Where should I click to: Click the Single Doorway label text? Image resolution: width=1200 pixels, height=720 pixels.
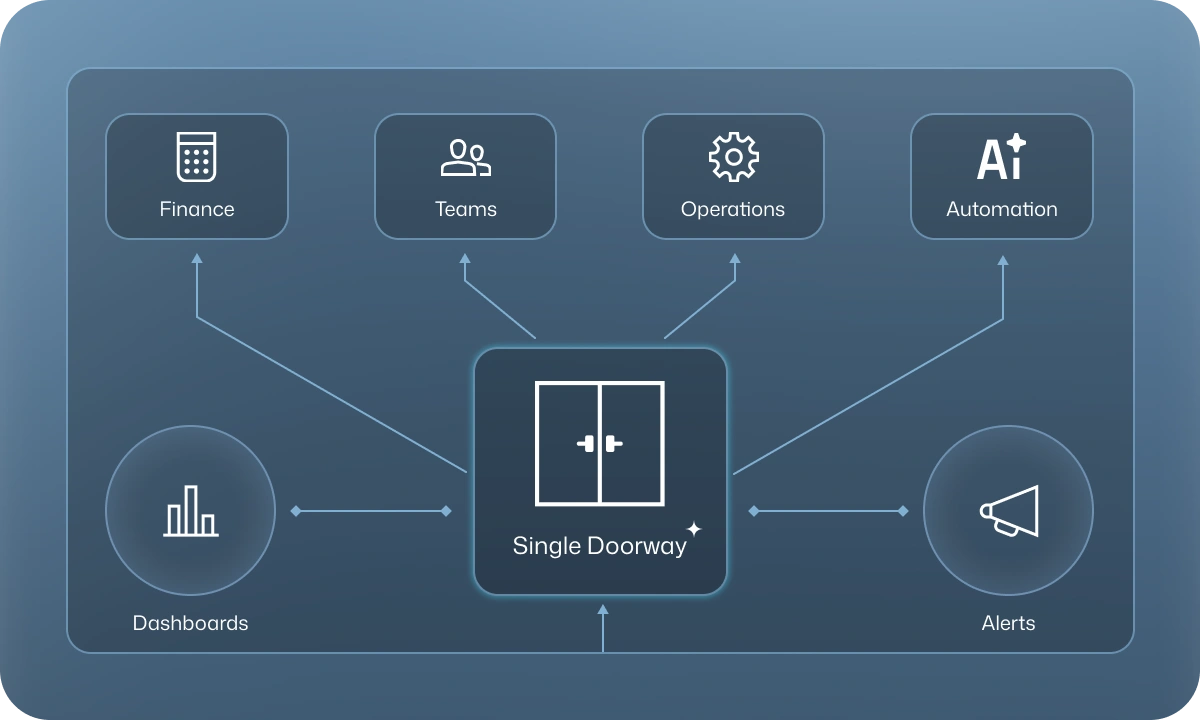600,546
